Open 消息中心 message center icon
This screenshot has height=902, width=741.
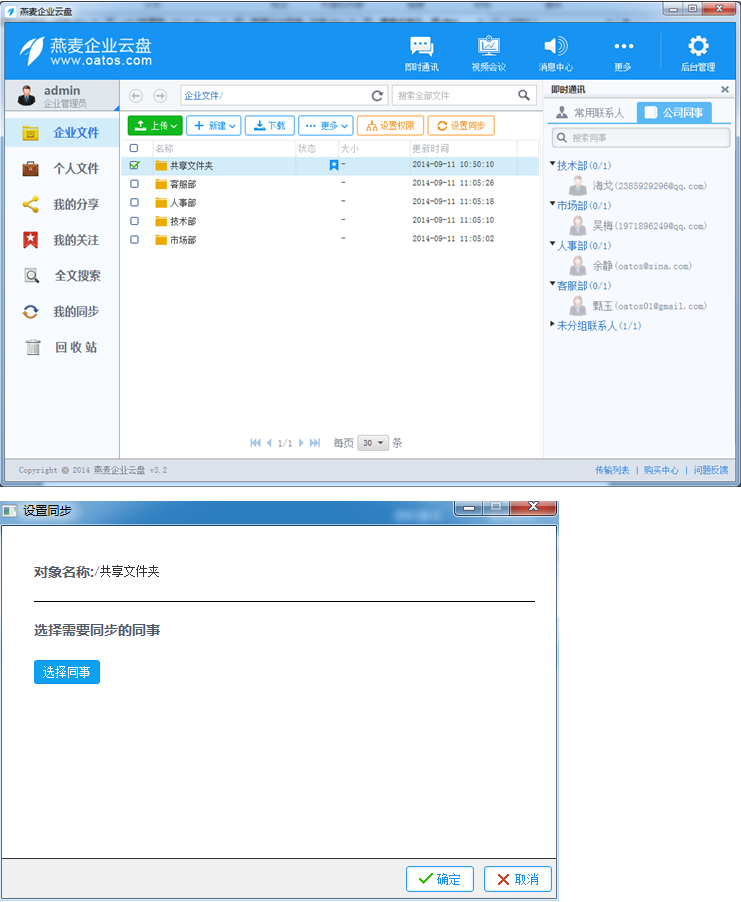tap(555, 47)
